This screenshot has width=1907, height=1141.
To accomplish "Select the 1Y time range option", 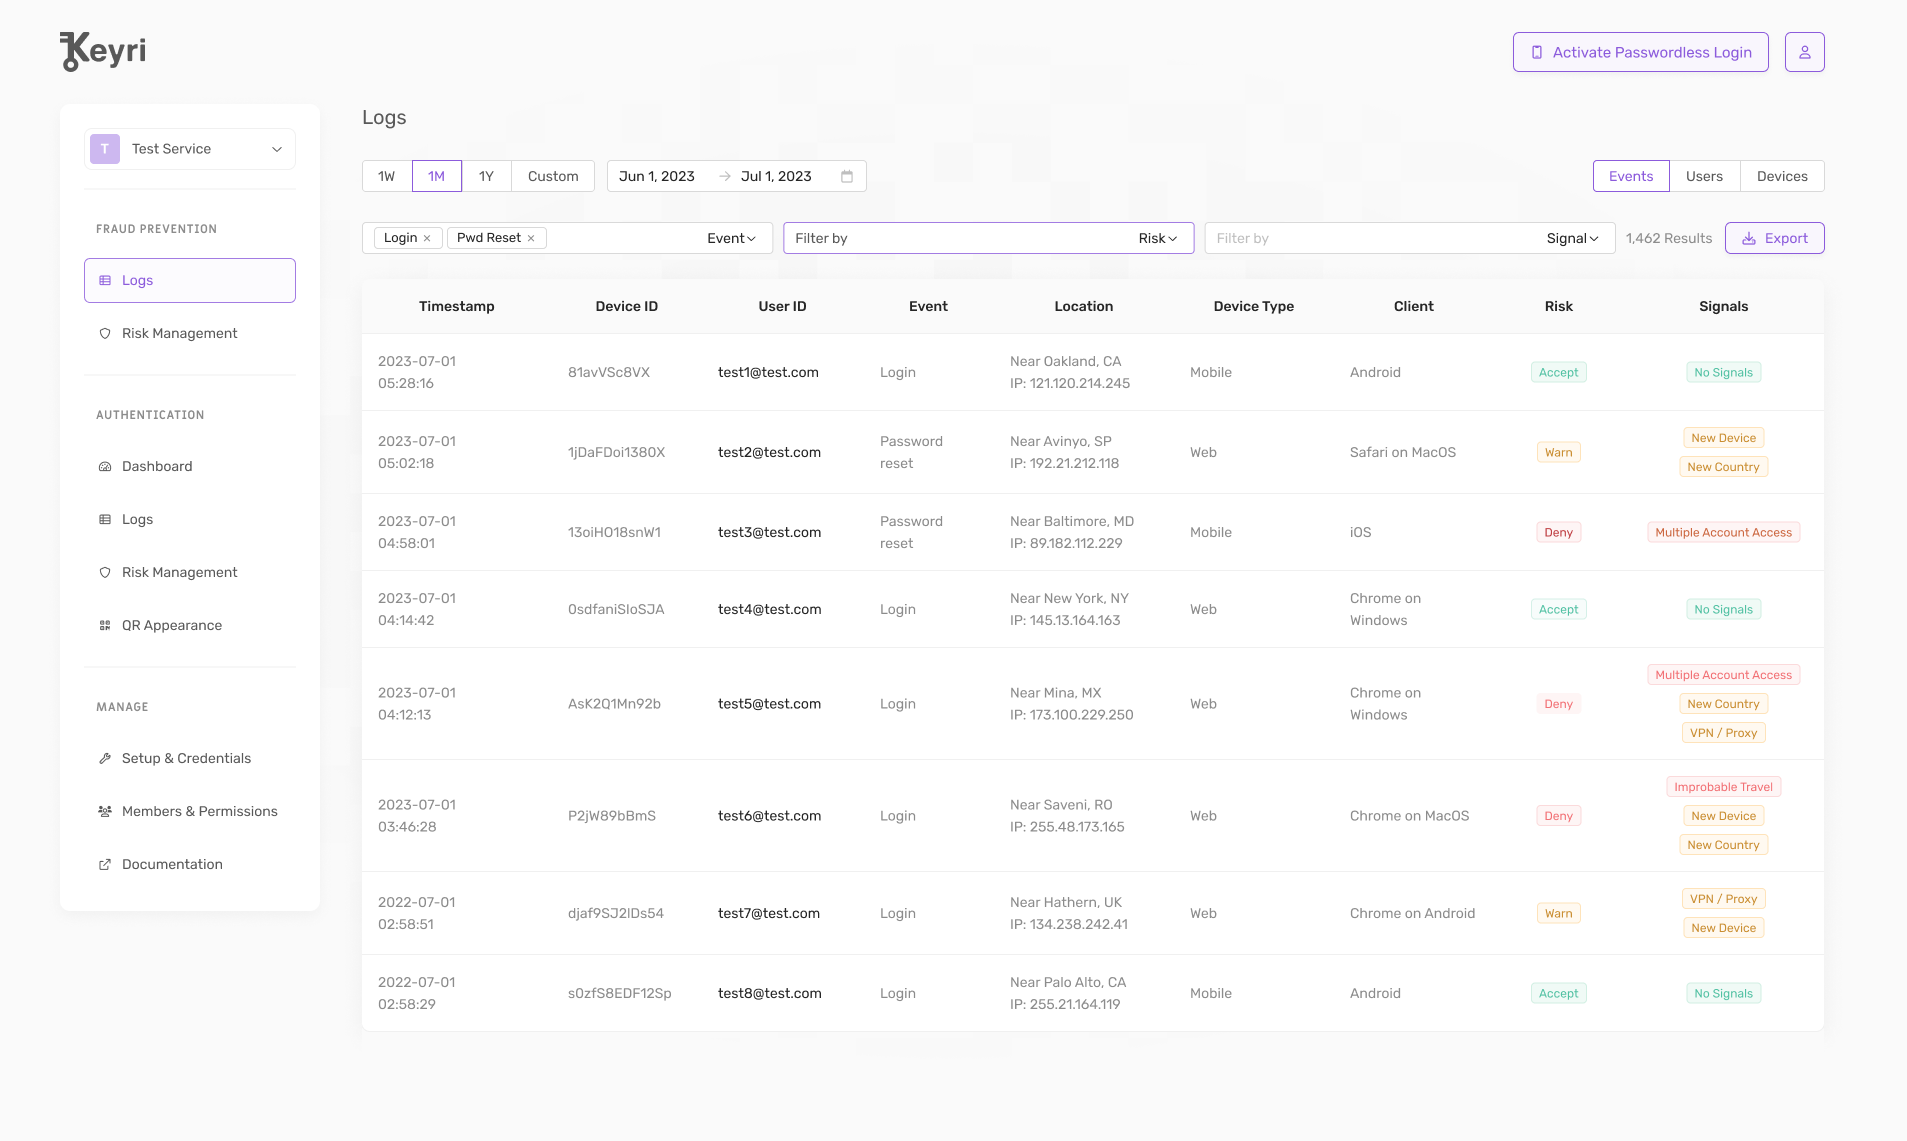I will [x=486, y=176].
